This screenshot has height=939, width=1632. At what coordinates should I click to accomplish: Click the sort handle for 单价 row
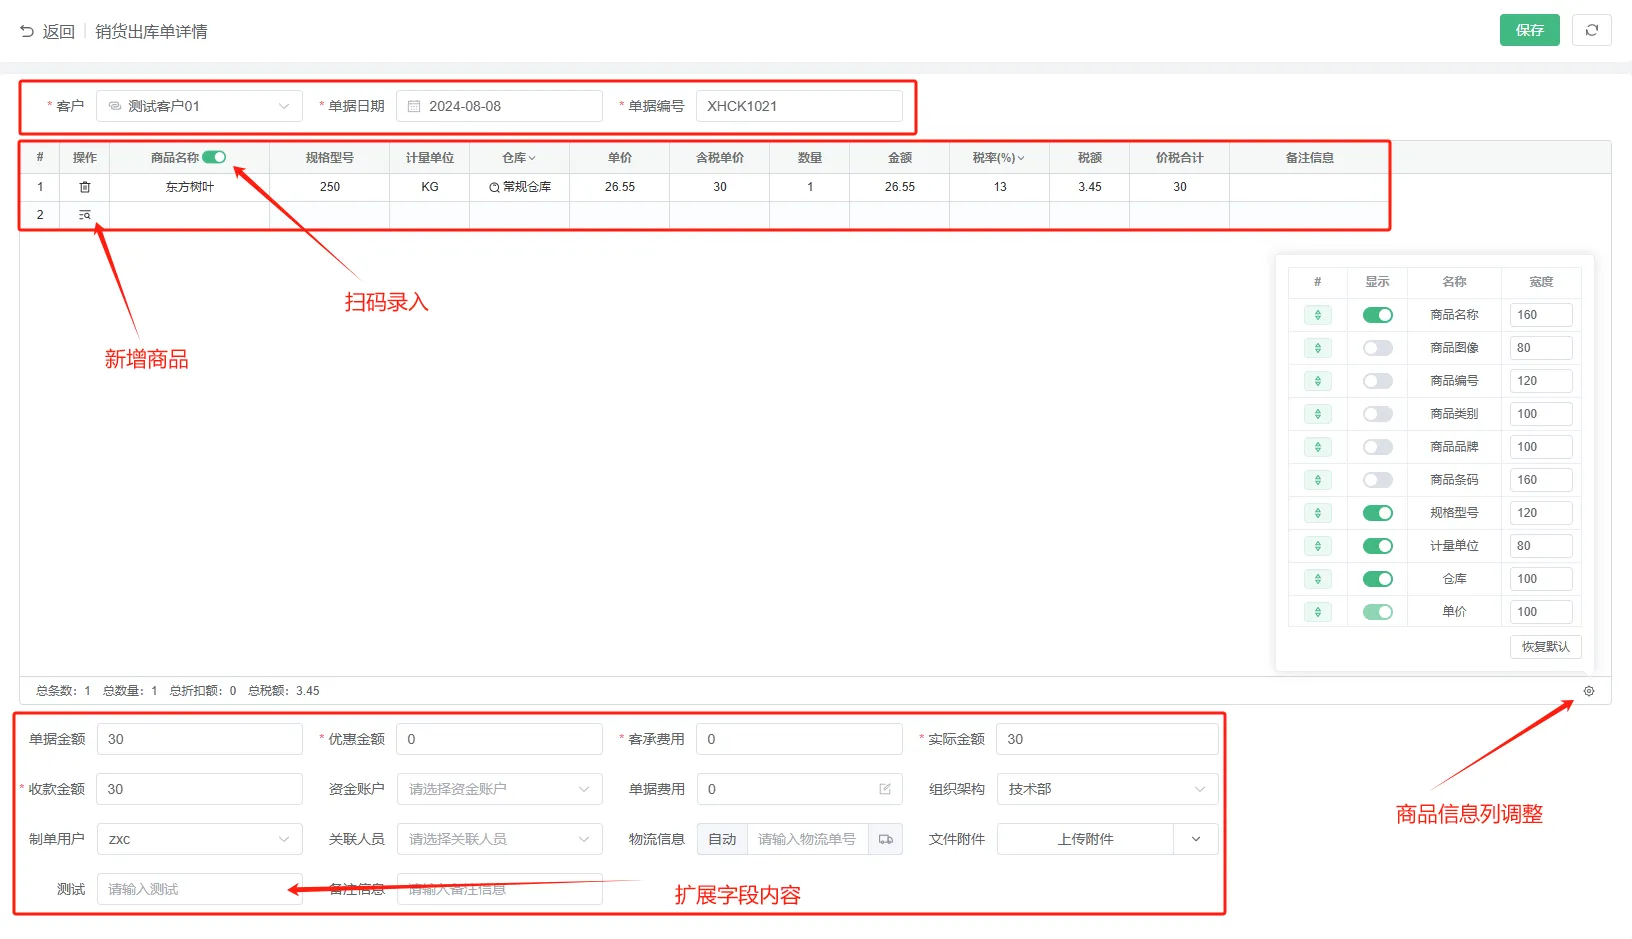pyautogui.click(x=1318, y=612)
